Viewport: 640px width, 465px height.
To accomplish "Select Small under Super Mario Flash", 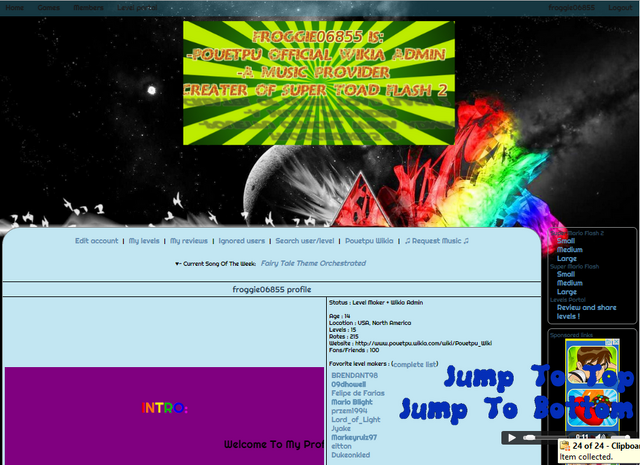I will [566, 274].
